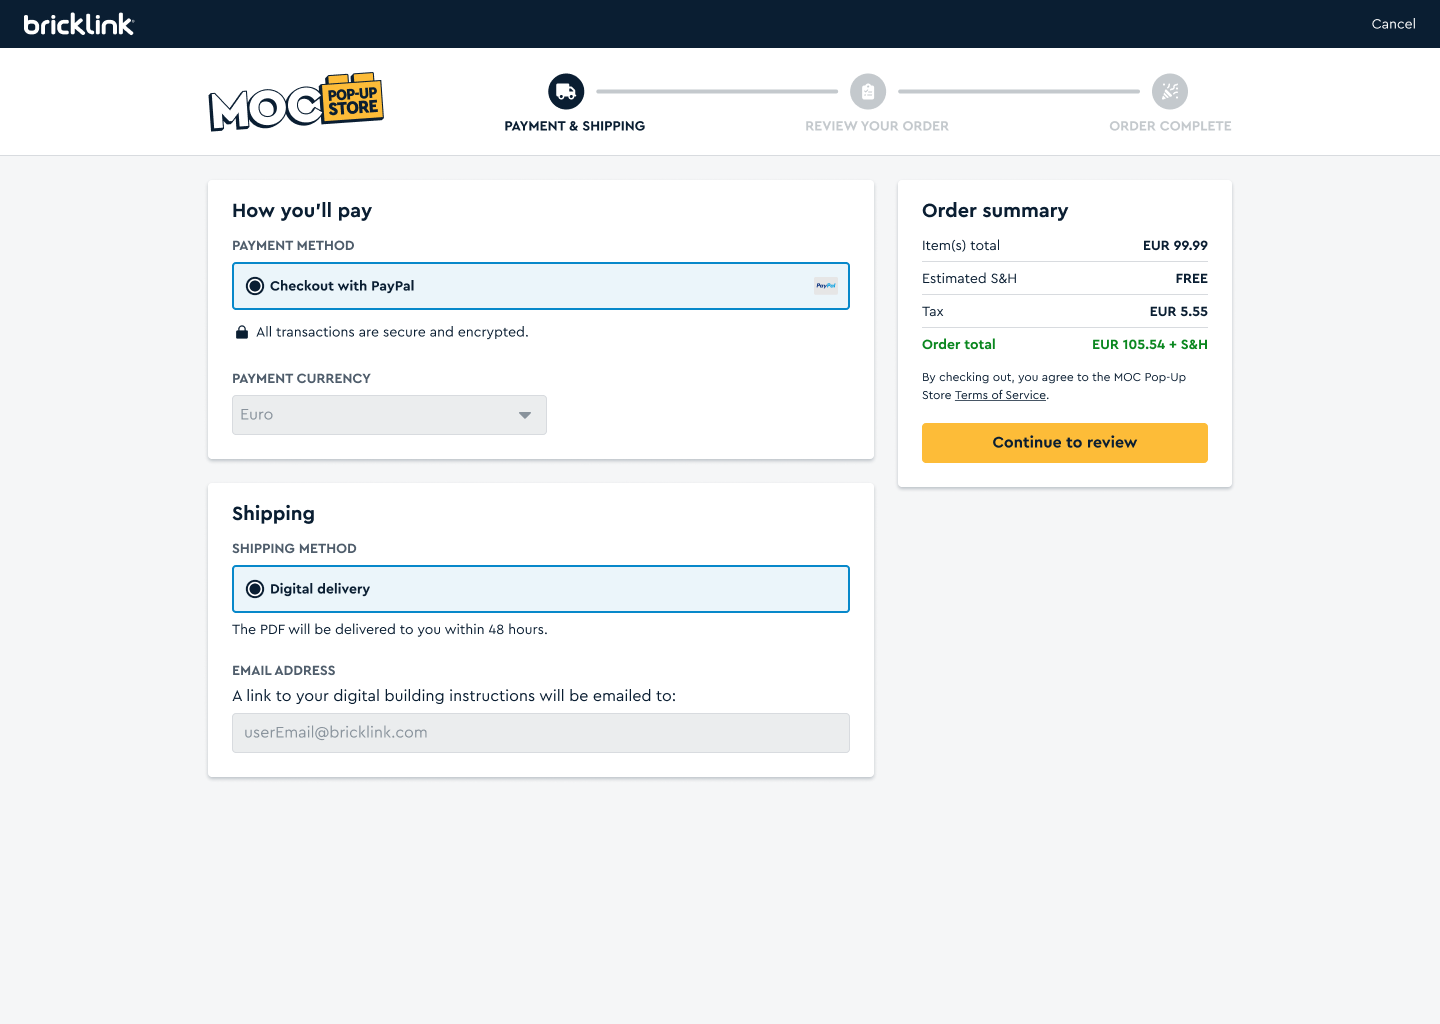
Task: Click the Estimated S&H label
Action: (969, 278)
